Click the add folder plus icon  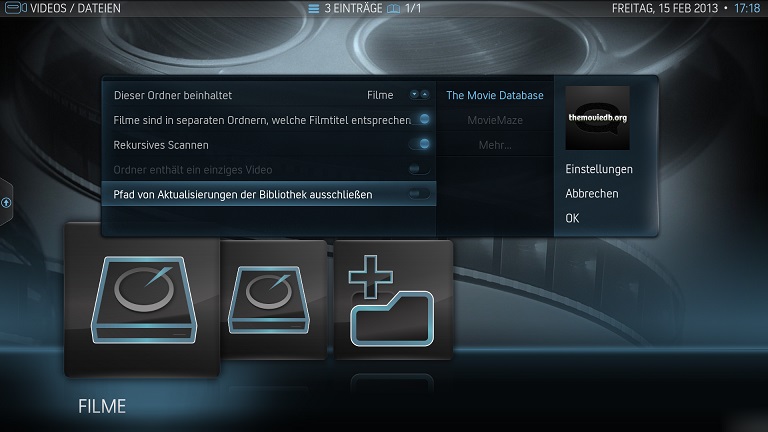click(391, 300)
